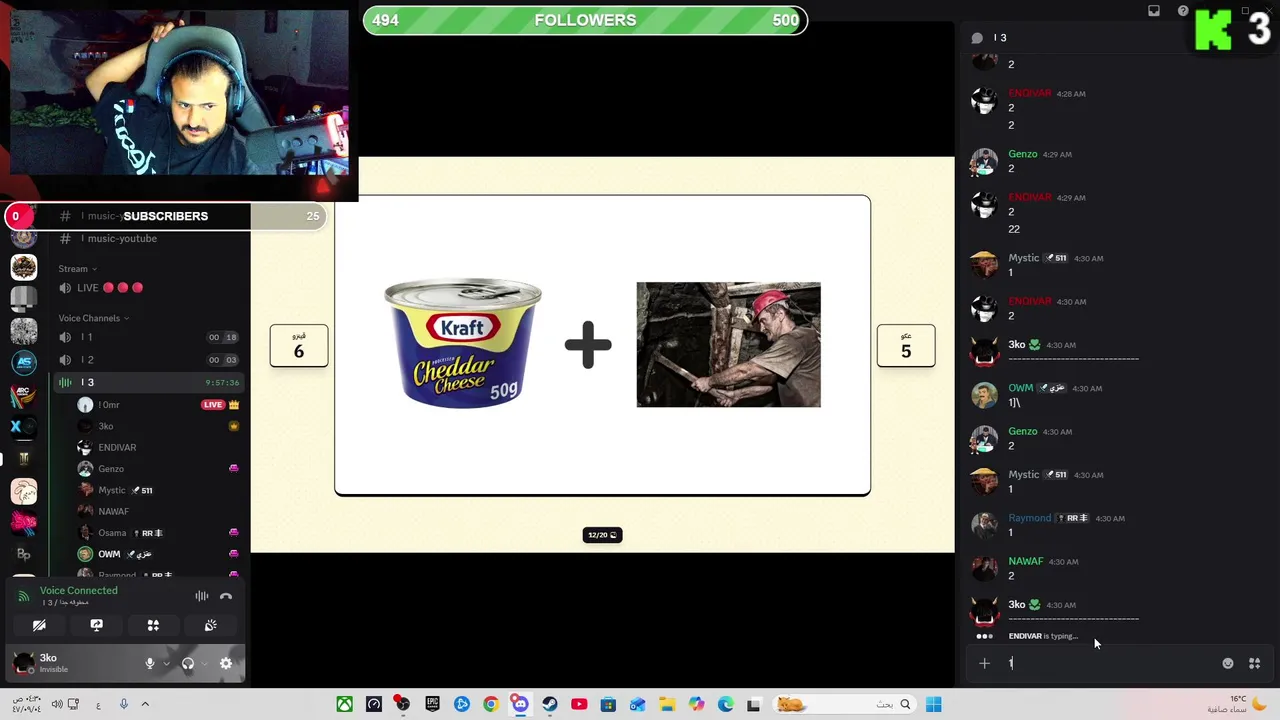The image size is (1280, 720).
Task: Open Google Chrome from taskbar
Action: point(491,704)
